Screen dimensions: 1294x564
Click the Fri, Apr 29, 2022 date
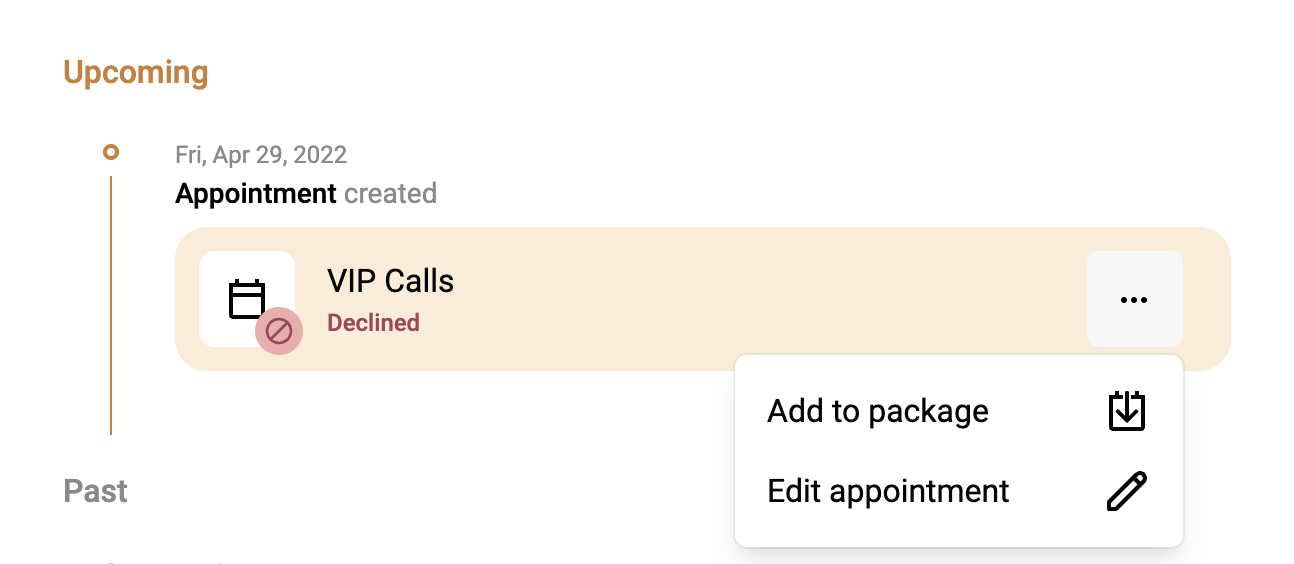[261, 155]
